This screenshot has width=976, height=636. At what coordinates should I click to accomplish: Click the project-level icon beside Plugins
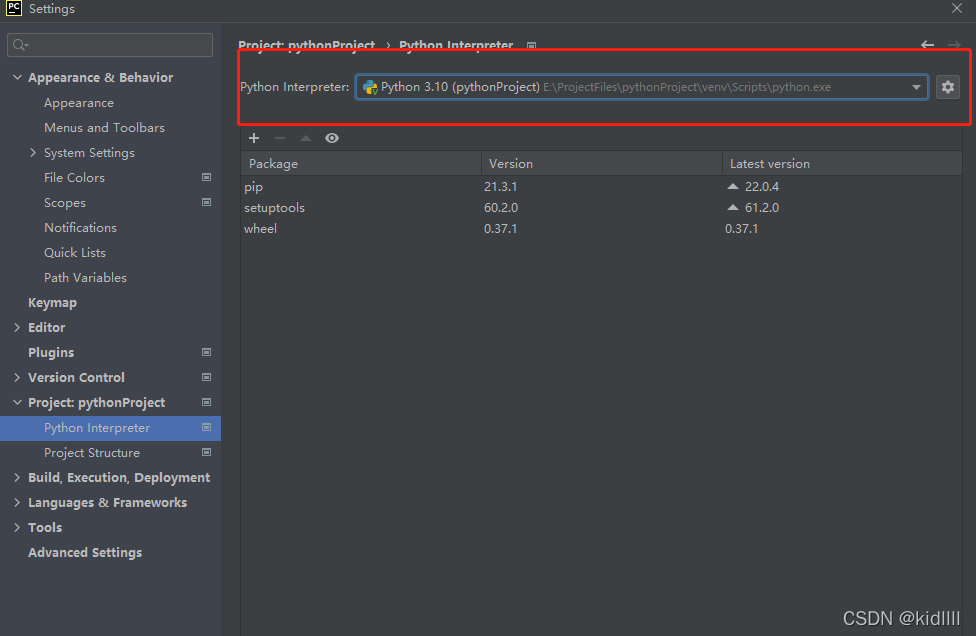coord(207,352)
